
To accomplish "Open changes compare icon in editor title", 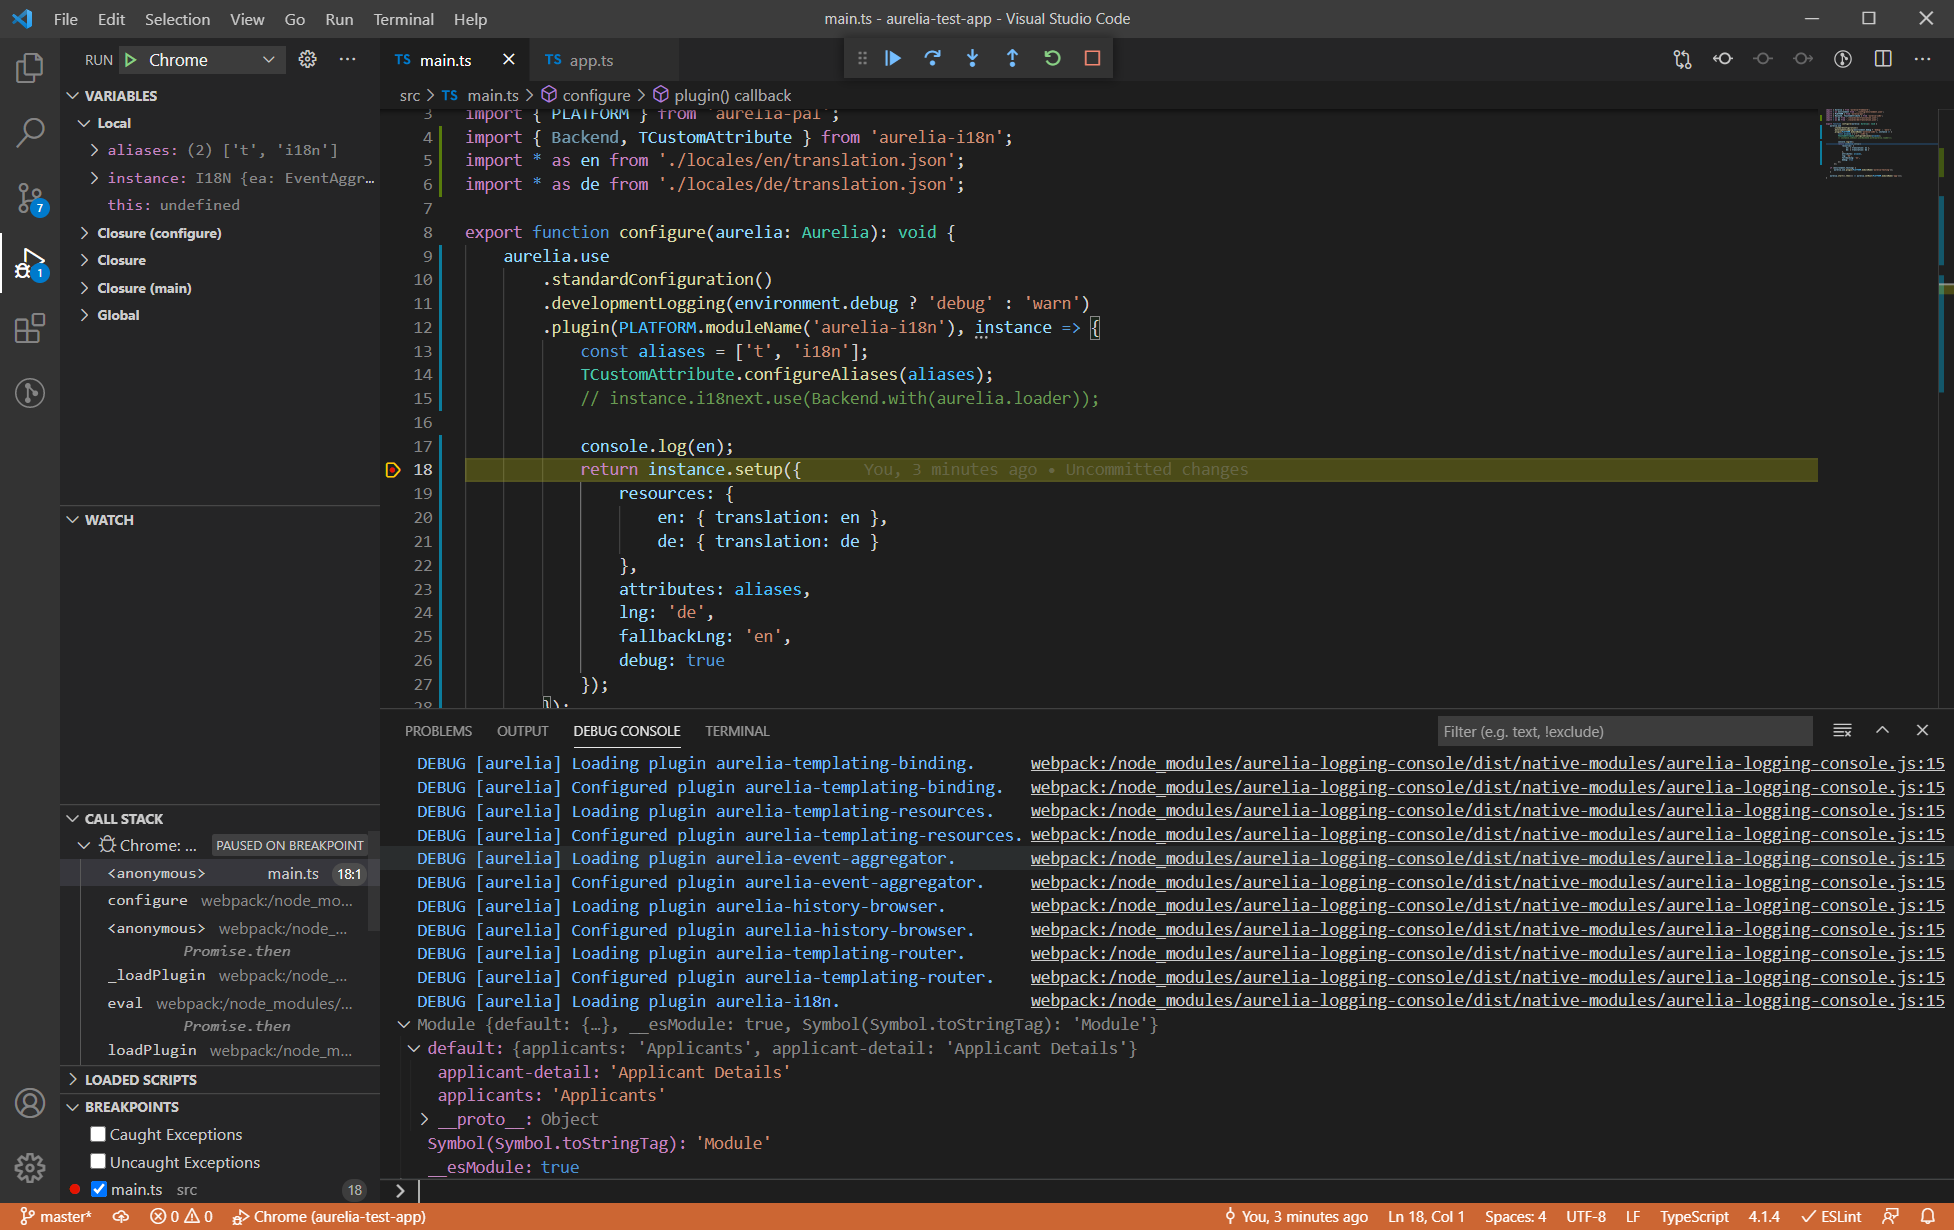I will pyautogui.click(x=1682, y=60).
